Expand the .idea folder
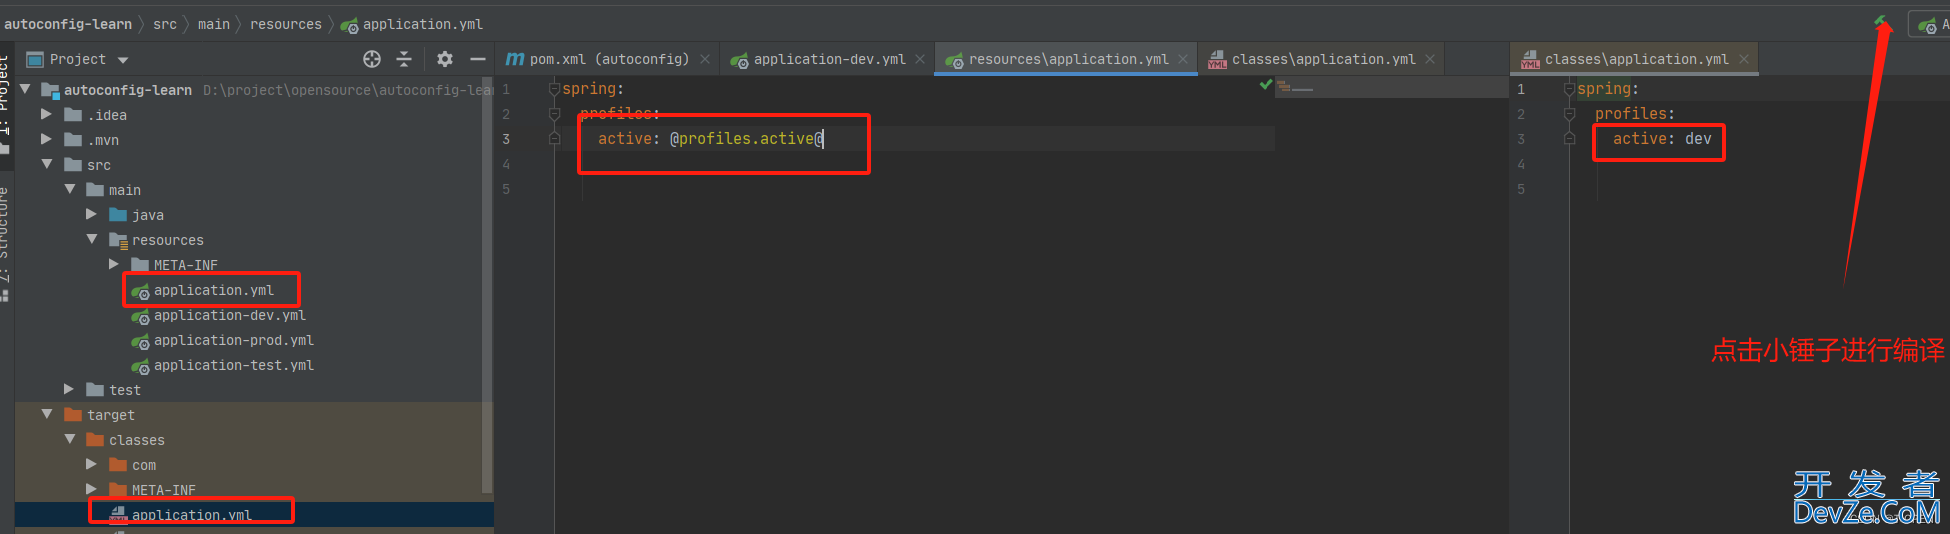This screenshot has height=534, width=1950. tap(46, 114)
